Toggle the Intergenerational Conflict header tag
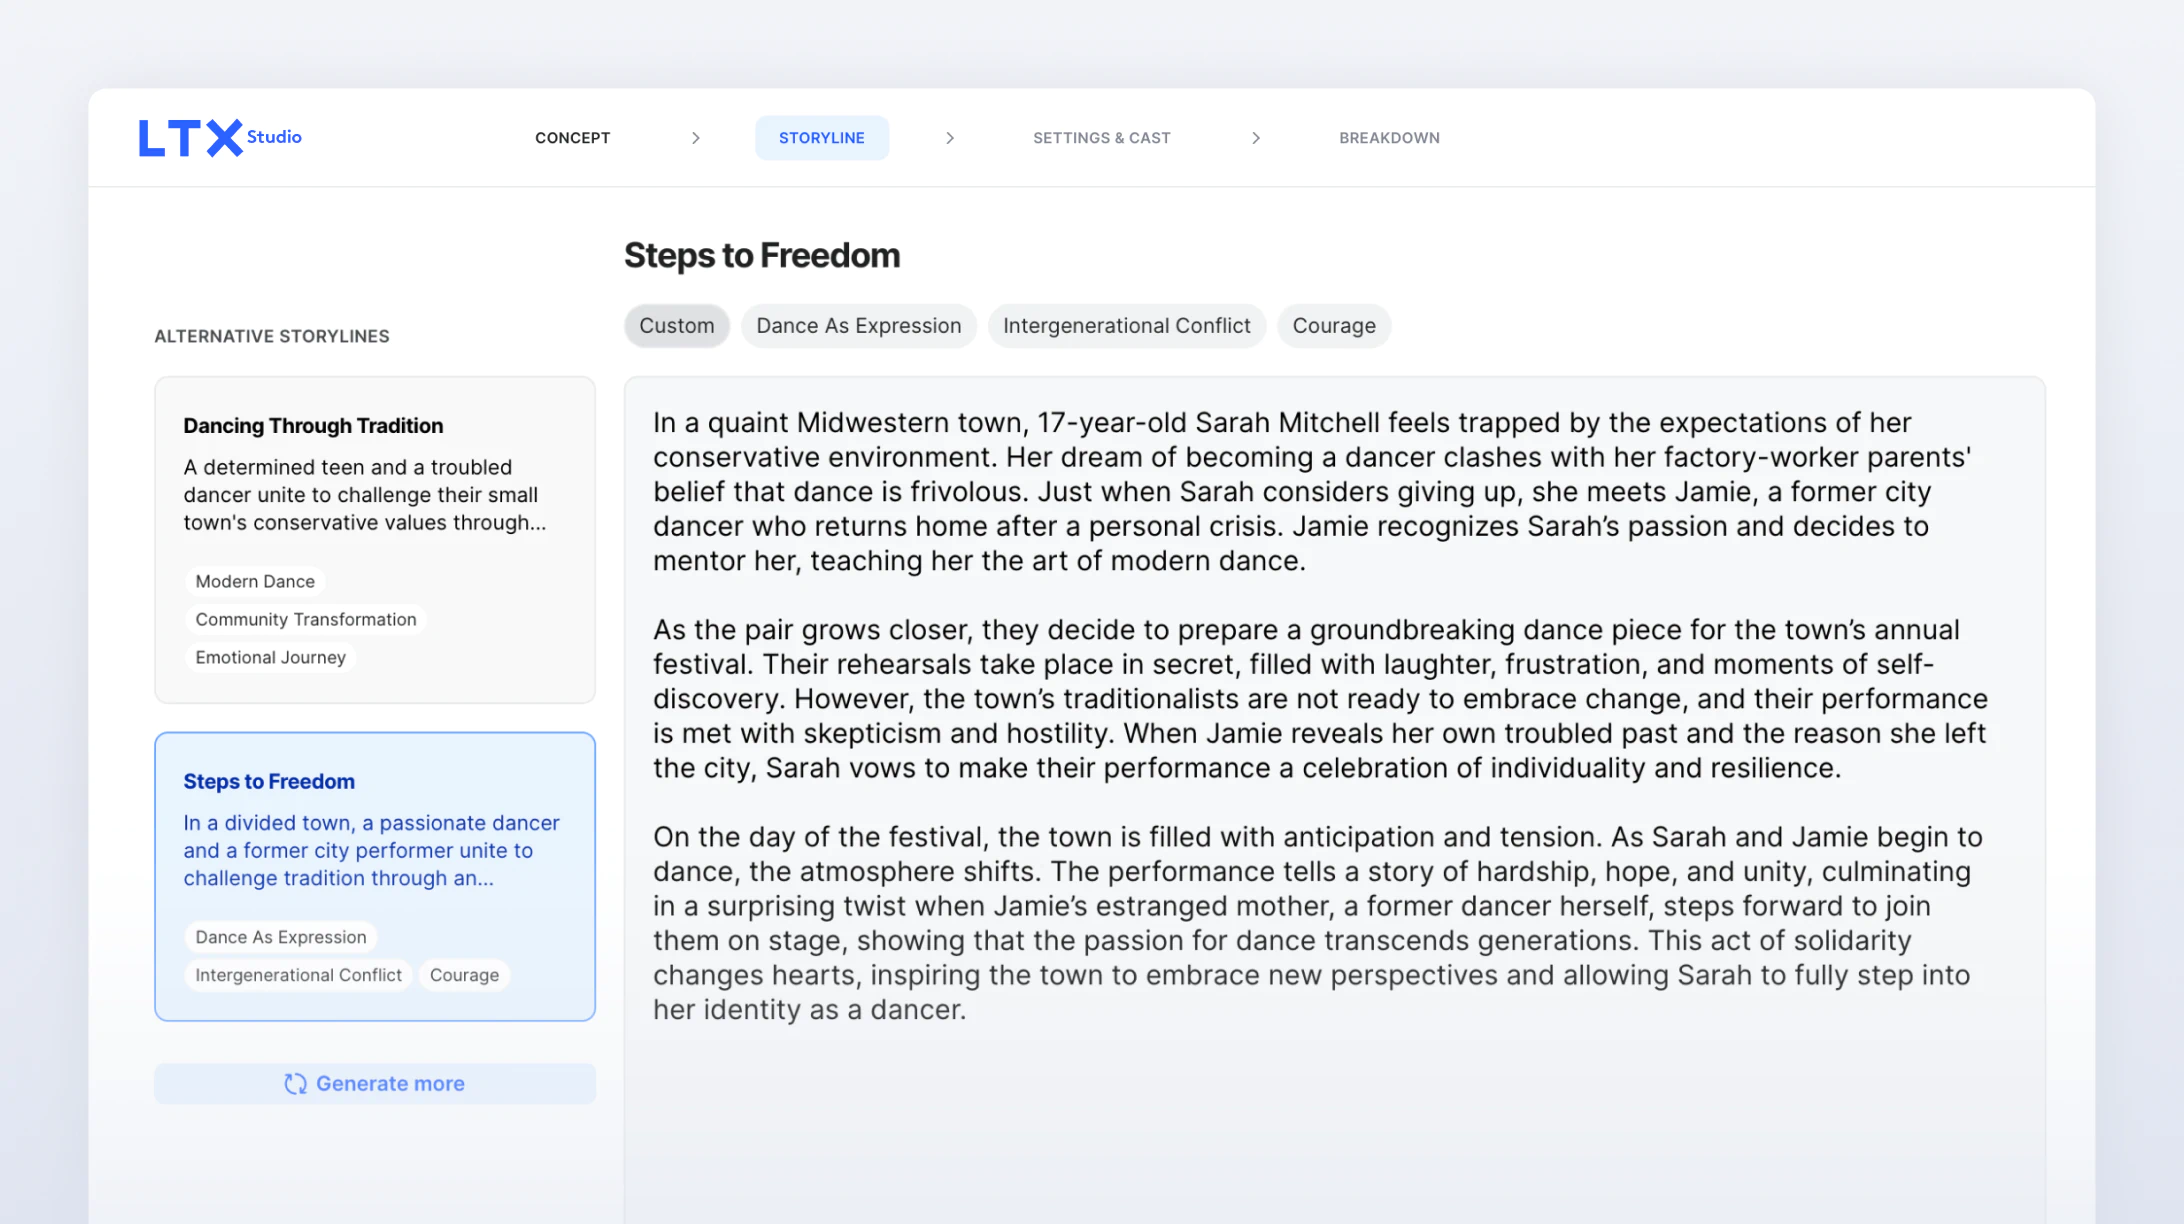Screen dimensions: 2184x1224 pos(1127,326)
